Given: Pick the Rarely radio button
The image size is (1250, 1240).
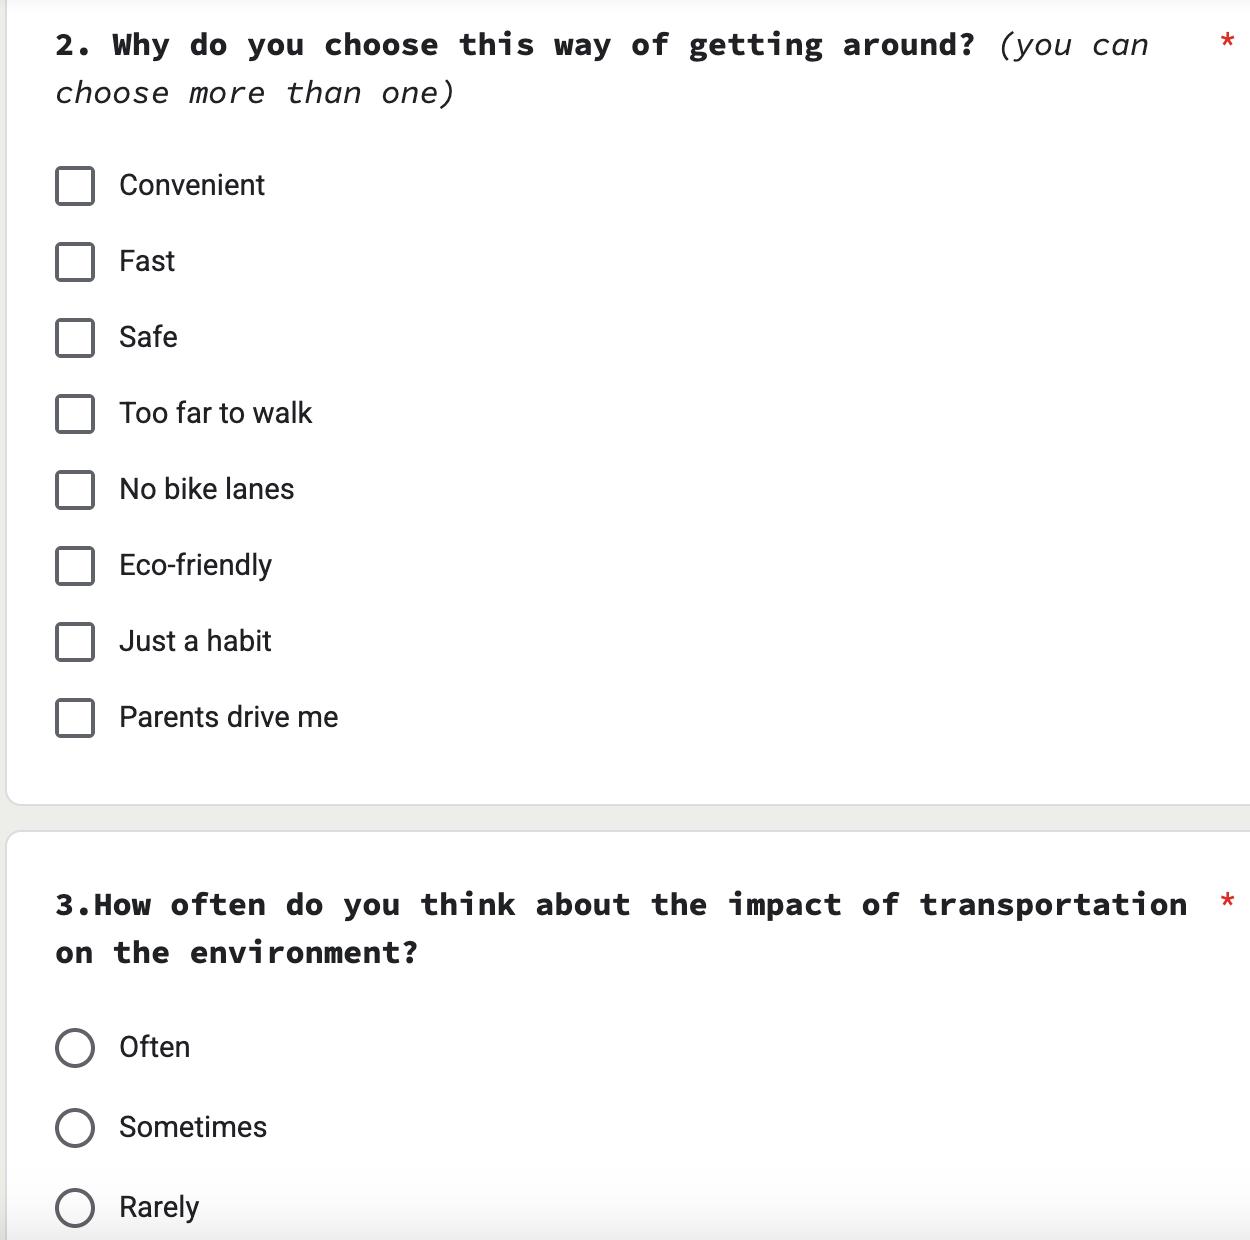Looking at the screenshot, I should pos(75,1208).
